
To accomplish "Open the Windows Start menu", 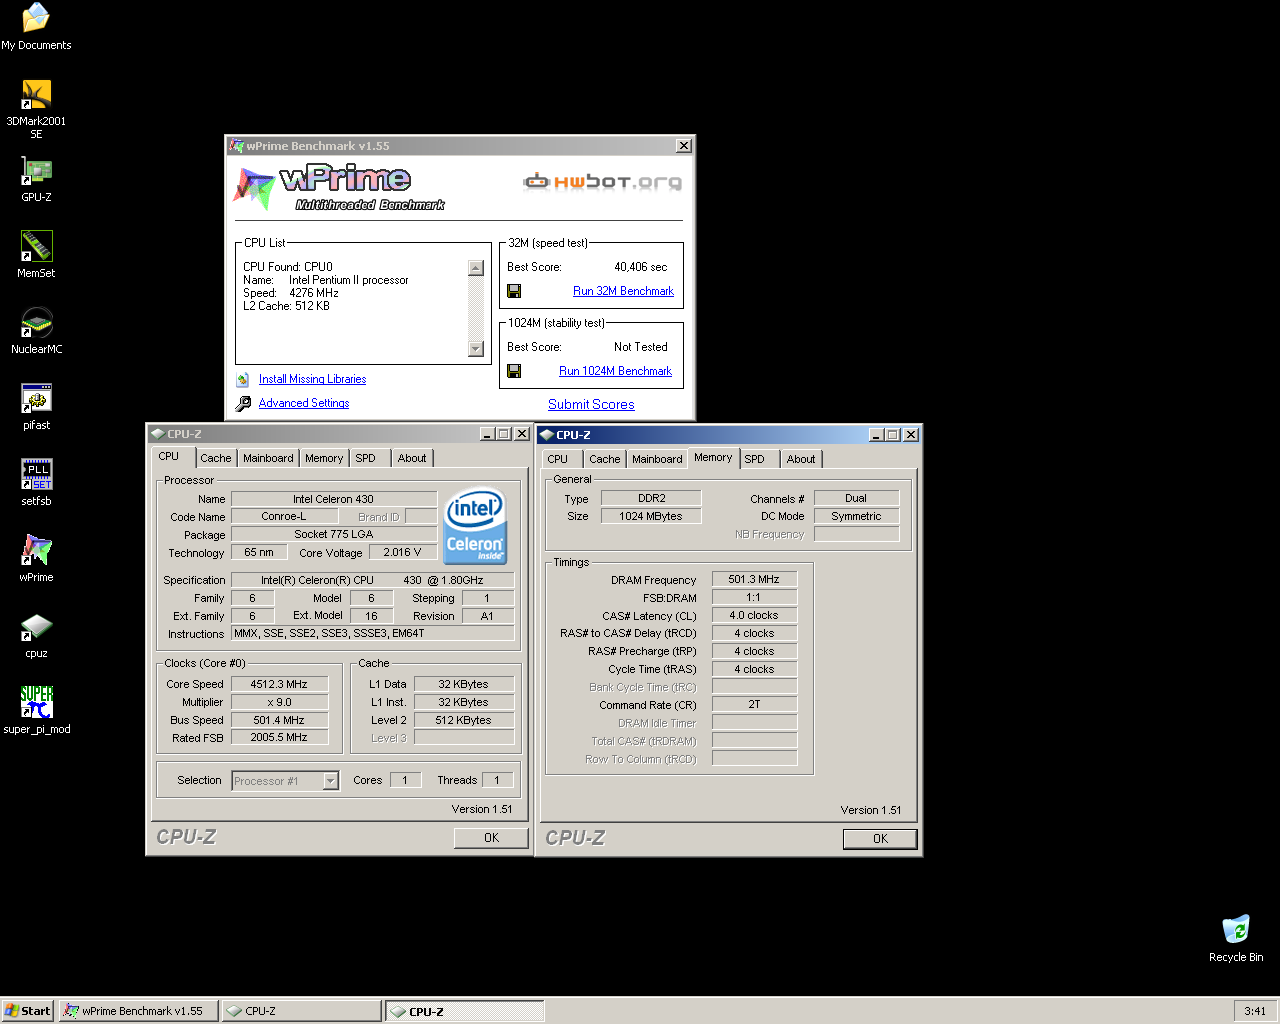I will pos(28,1011).
